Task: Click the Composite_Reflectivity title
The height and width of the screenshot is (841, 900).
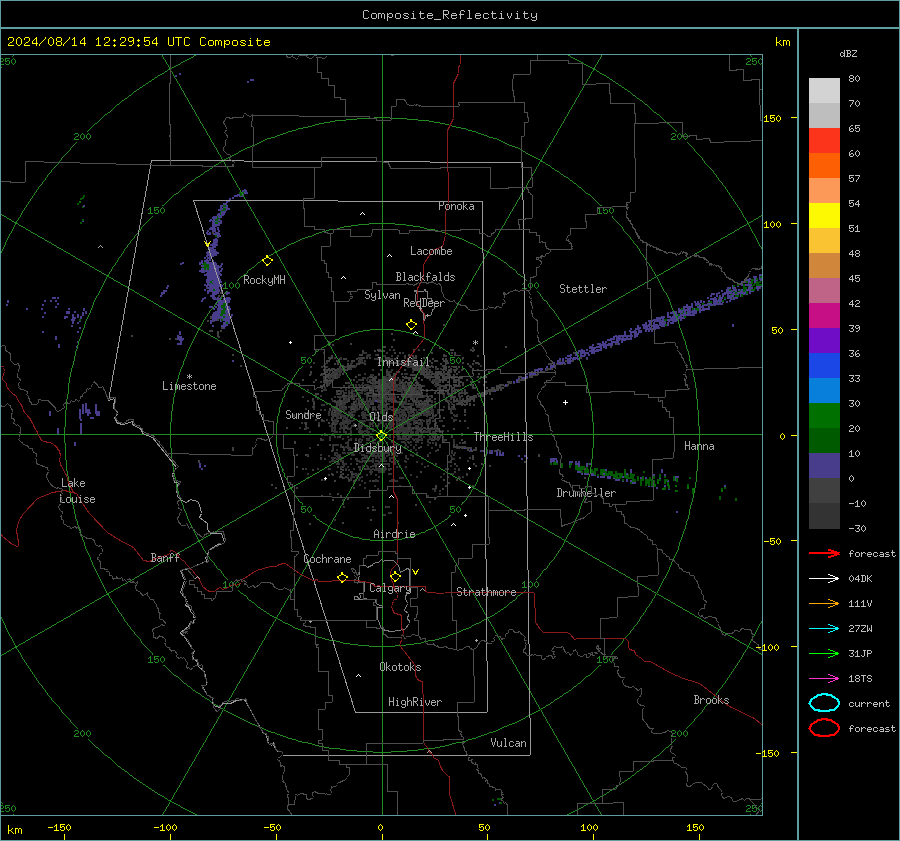Action: [450, 15]
